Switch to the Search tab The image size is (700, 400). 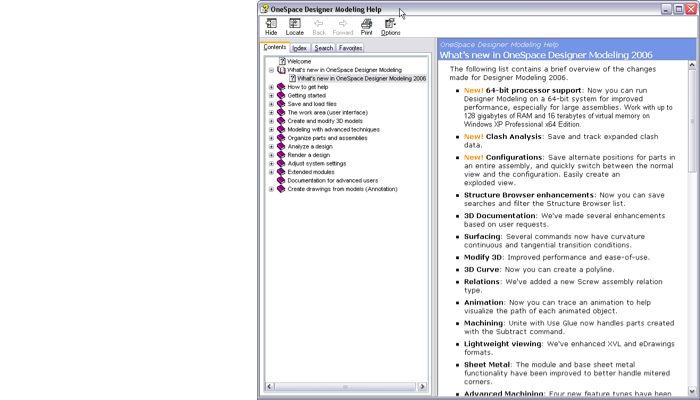(x=324, y=48)
